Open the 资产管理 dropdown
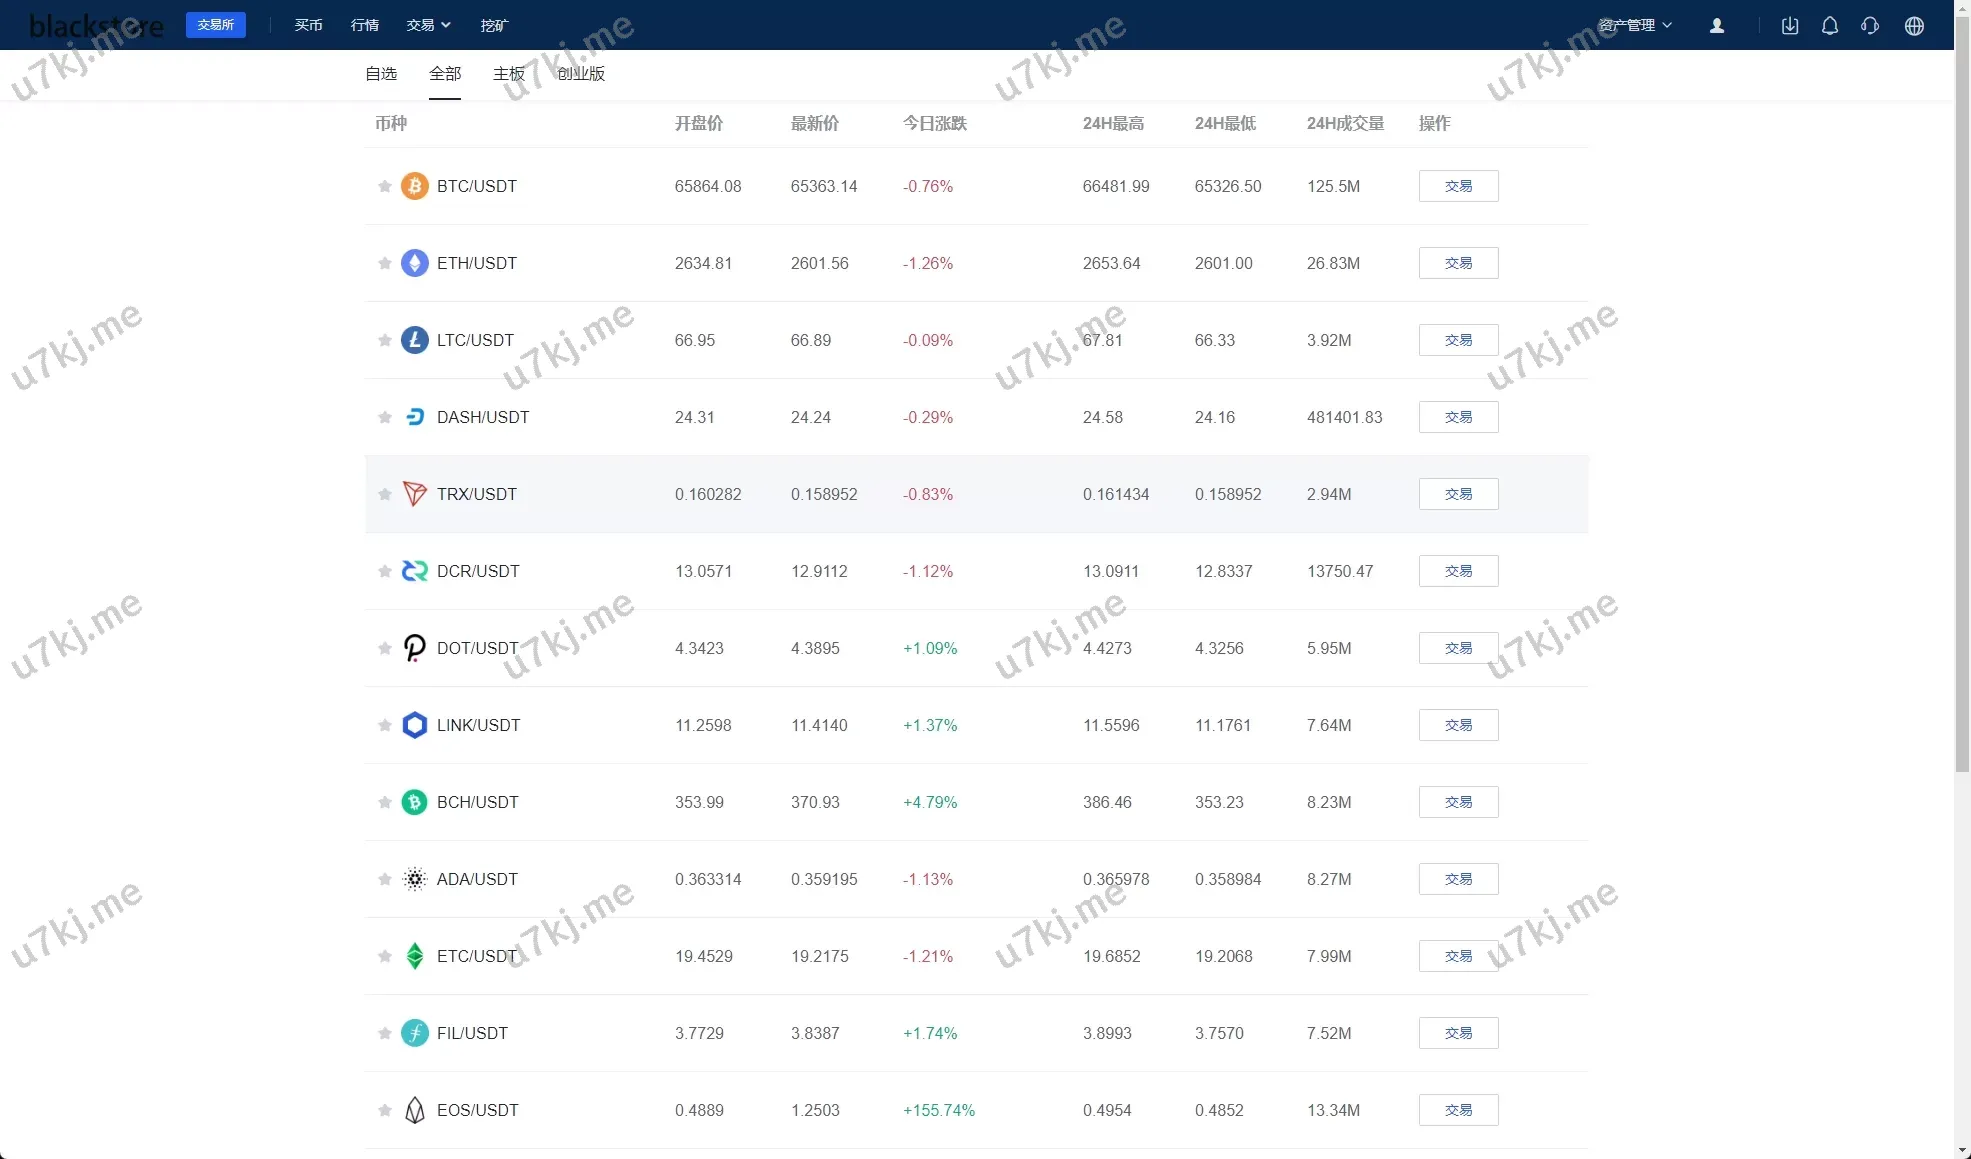 point(1634,25)
